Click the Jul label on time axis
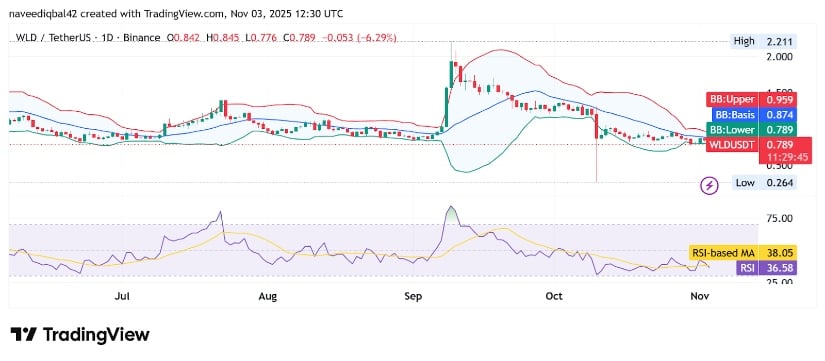Viewport: 825px width, 361px height. point(122,297)
